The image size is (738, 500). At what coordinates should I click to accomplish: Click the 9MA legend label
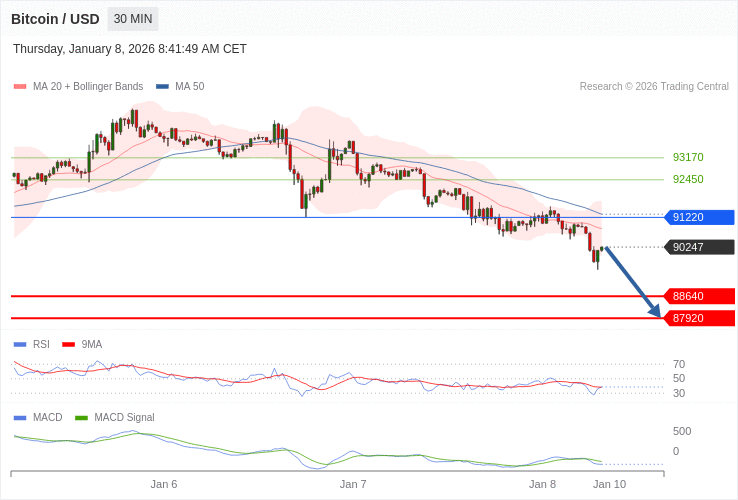tap(92, 345)
